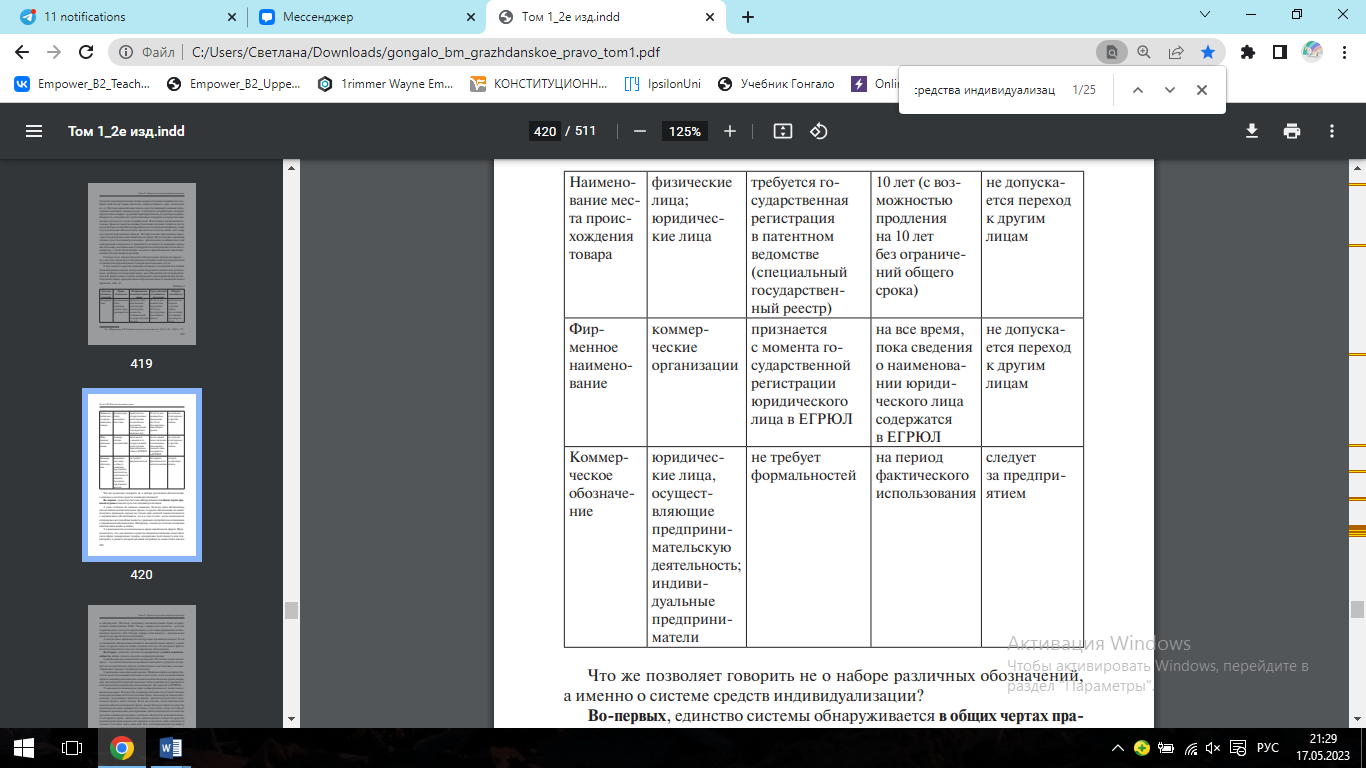The width and height of the screenshot is (1366, 768).
Task: Click the bold text 'Во-первых'
Action: (x=627, y=717)
